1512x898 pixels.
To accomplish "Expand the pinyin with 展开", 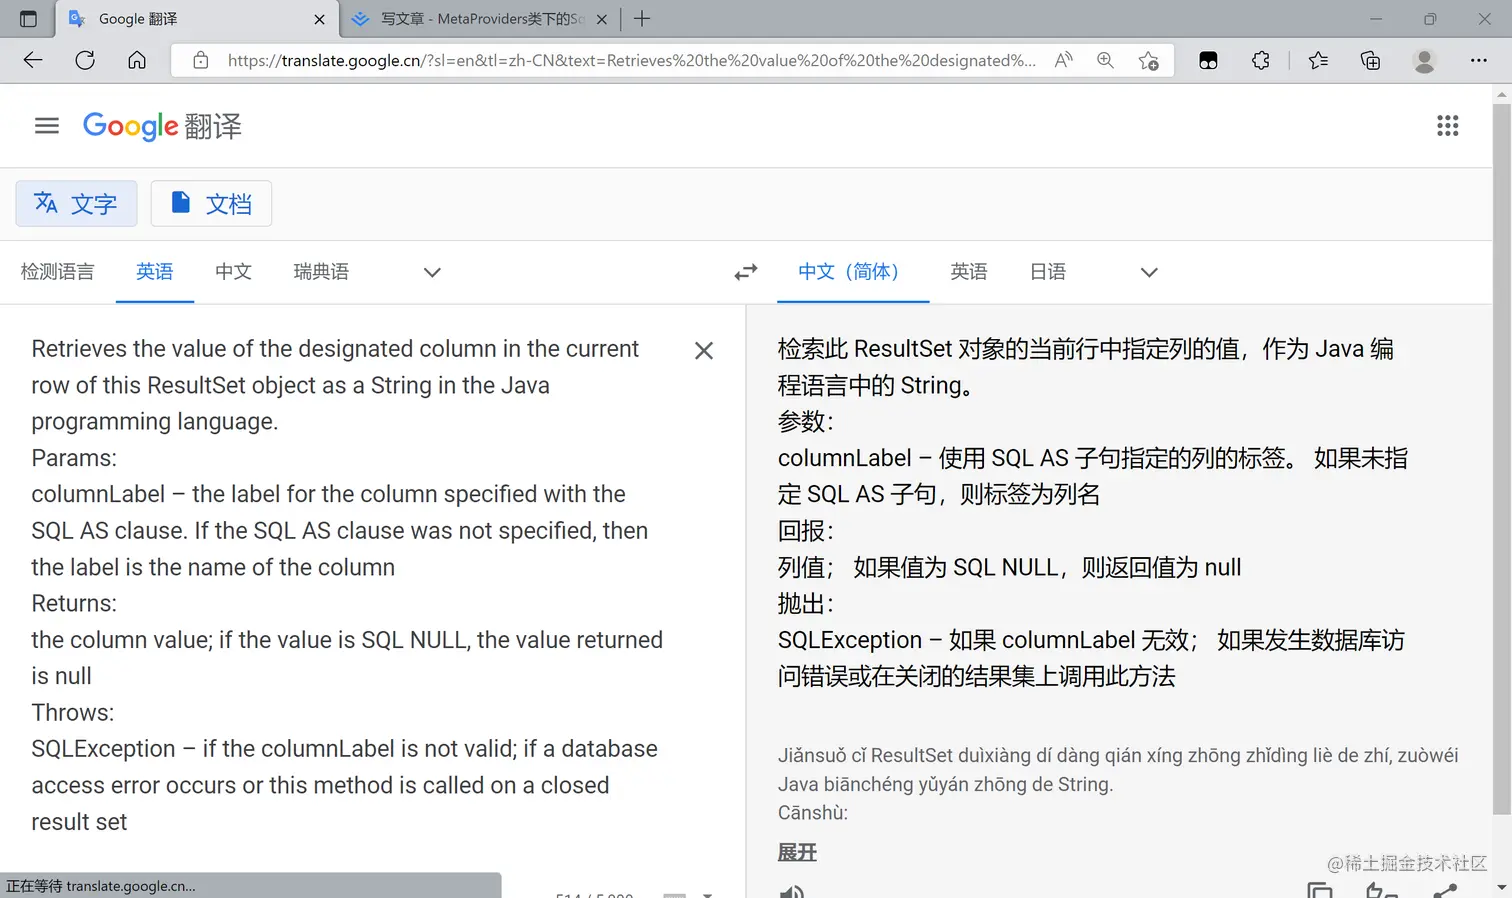I will click(797, 853).
